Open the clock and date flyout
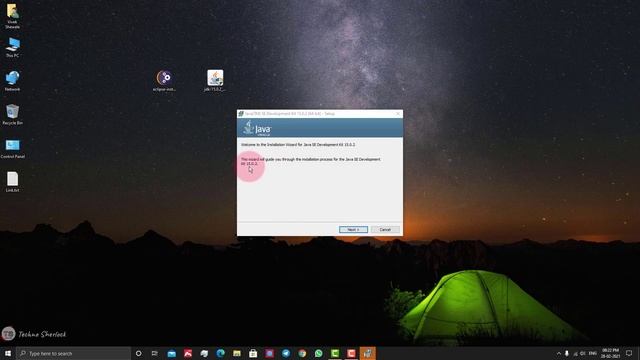 click(x=611, y=353)
